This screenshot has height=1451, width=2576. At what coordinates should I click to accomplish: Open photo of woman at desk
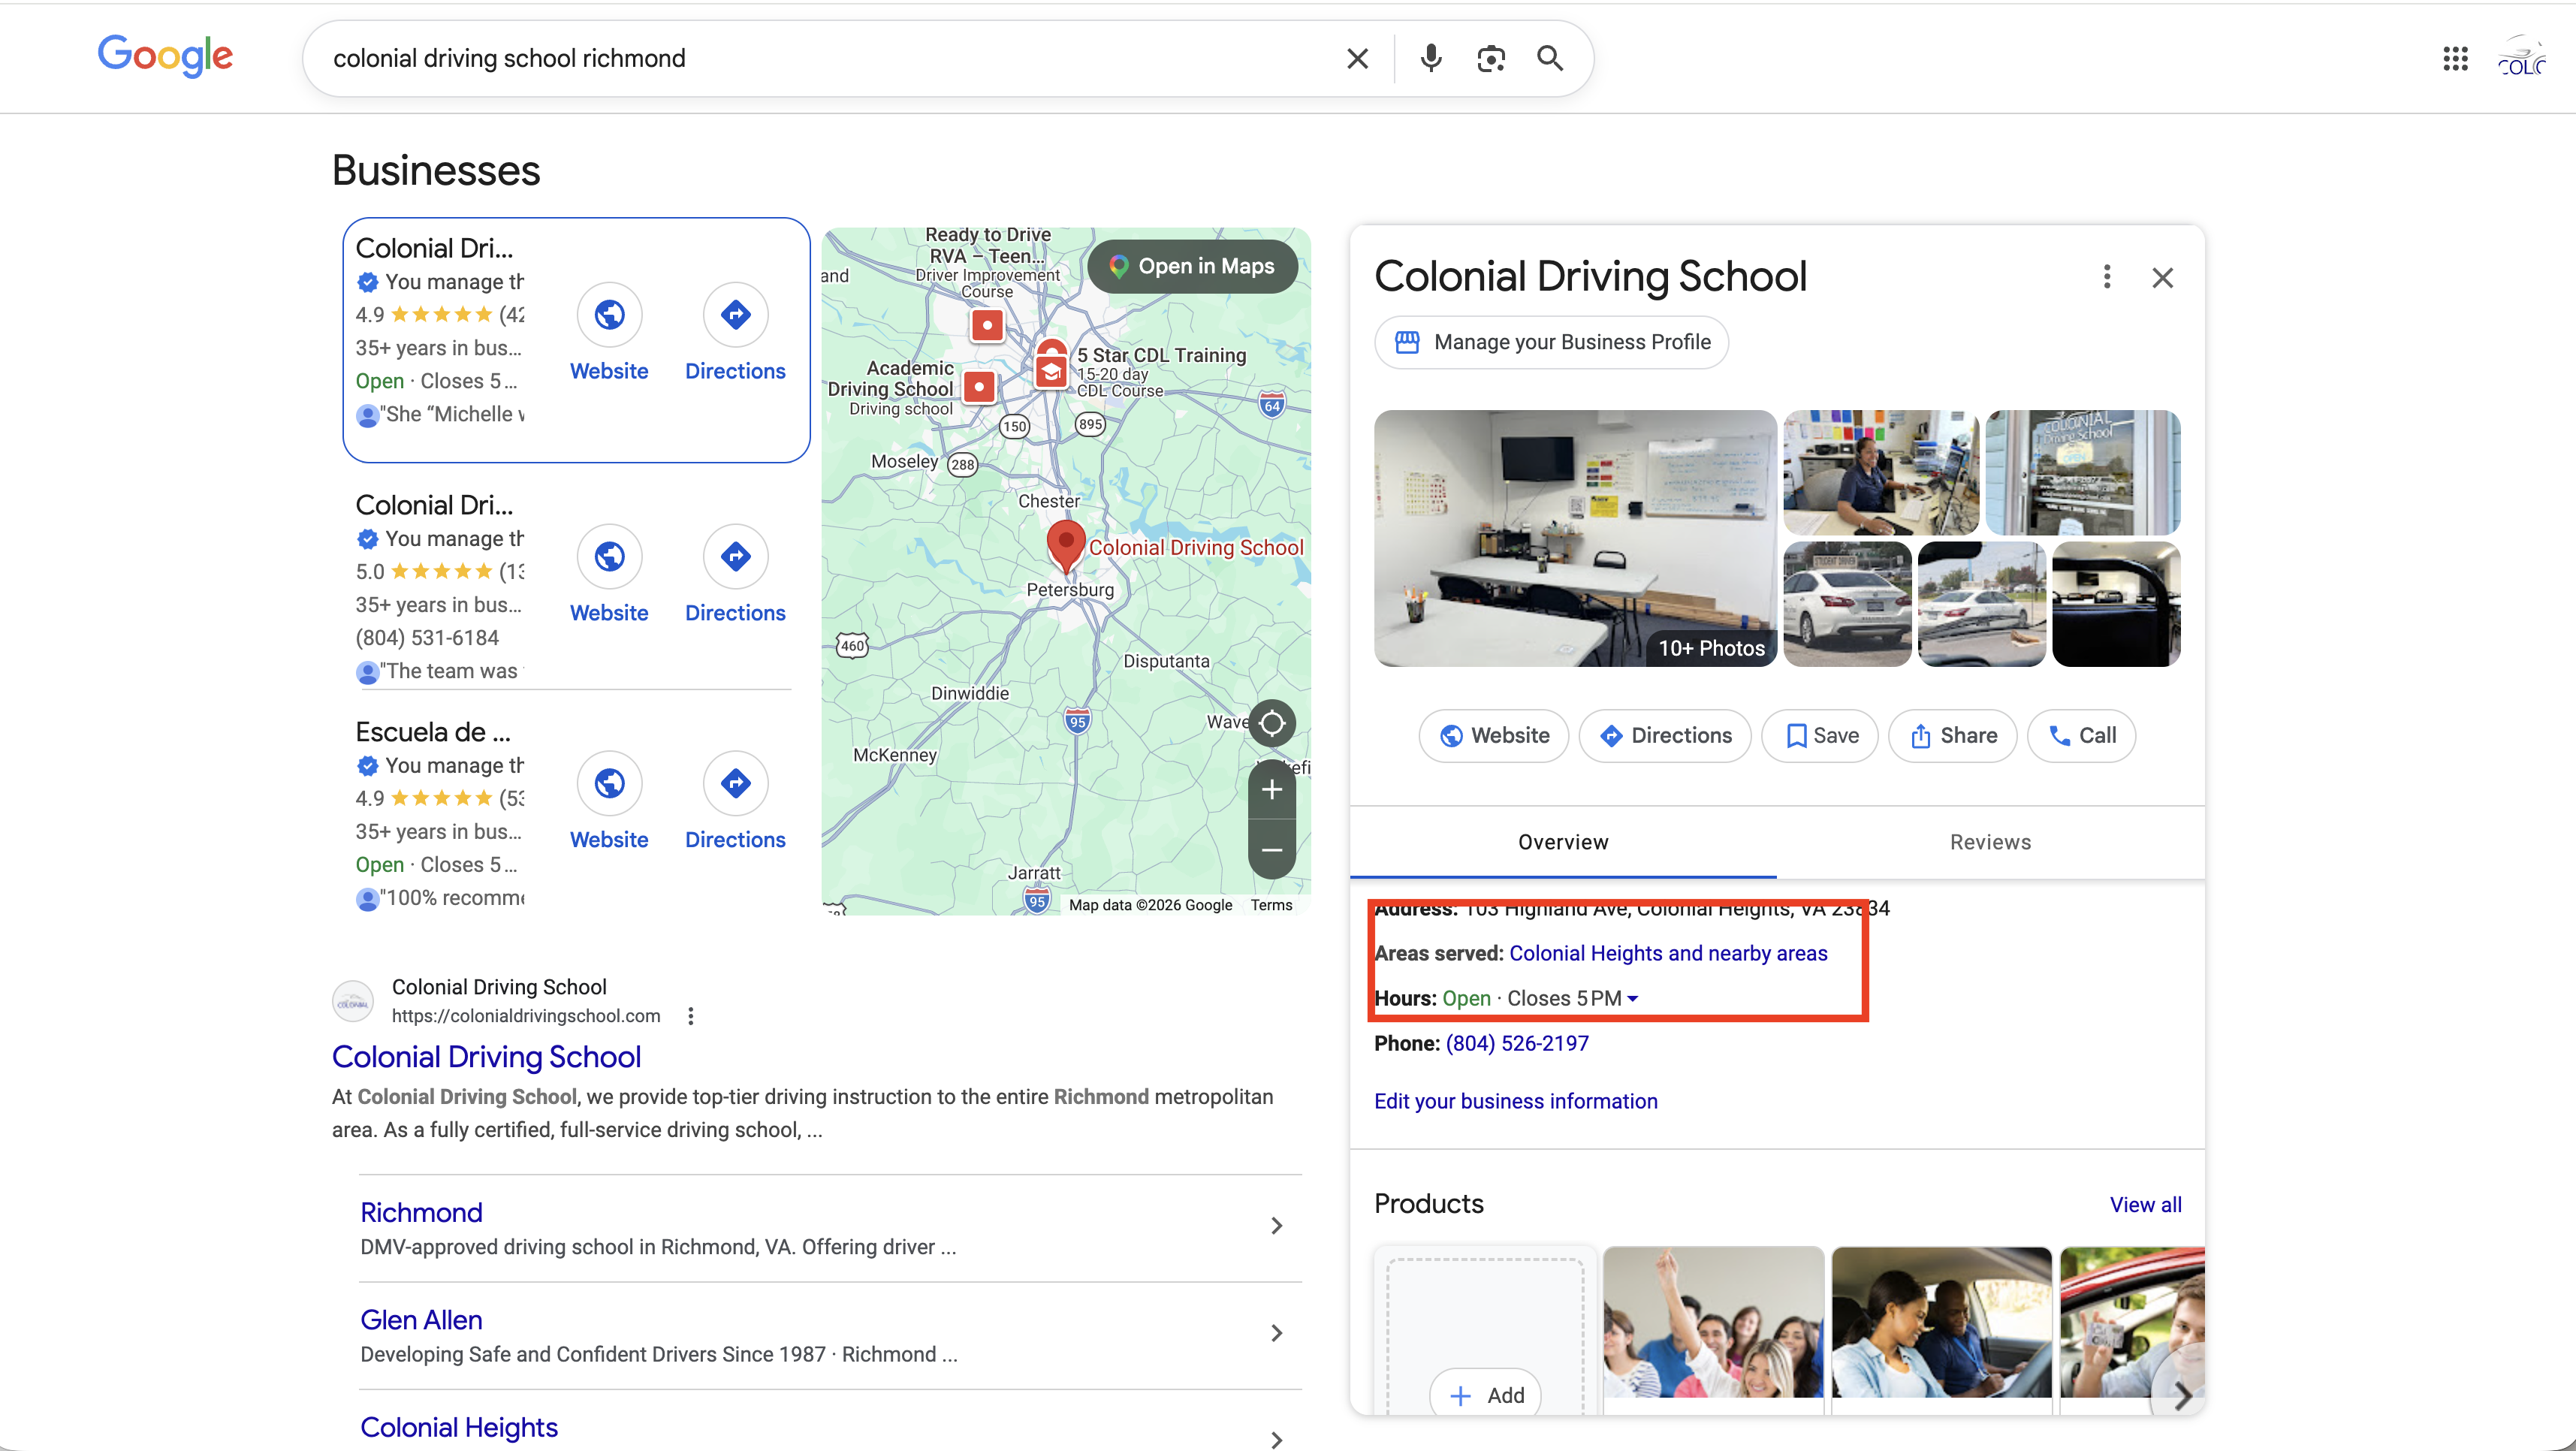pos(1880,472)
